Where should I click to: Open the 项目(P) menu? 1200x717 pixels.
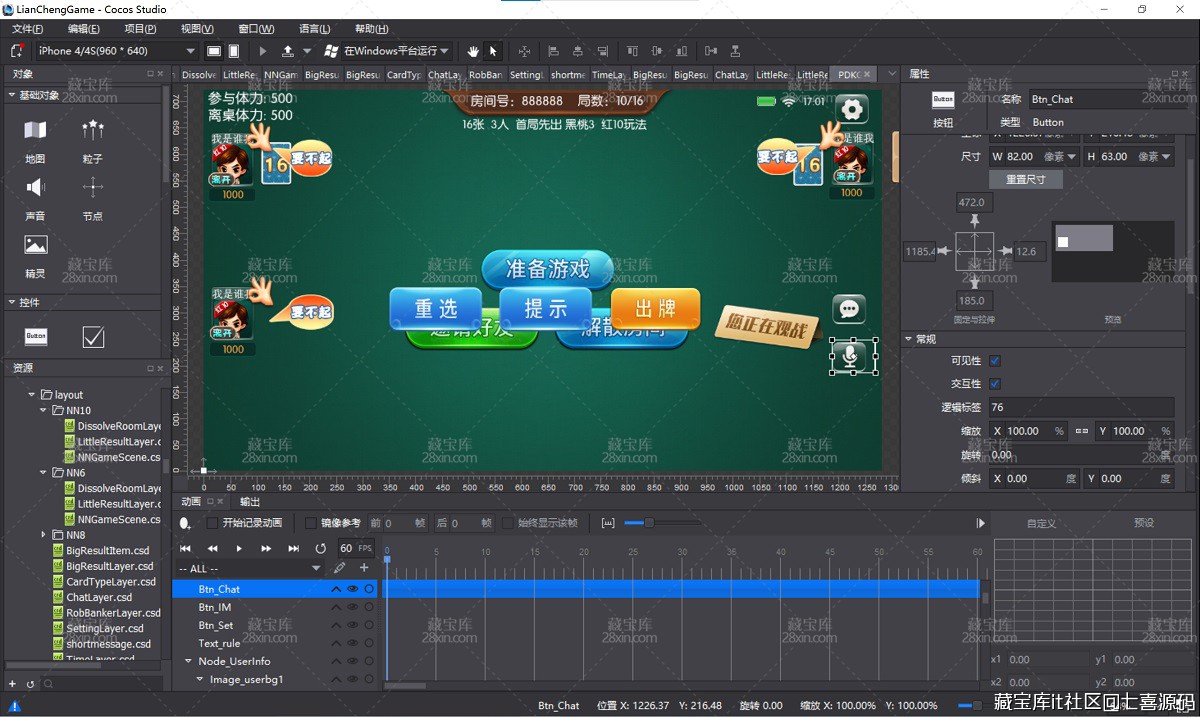coord(140,29)
